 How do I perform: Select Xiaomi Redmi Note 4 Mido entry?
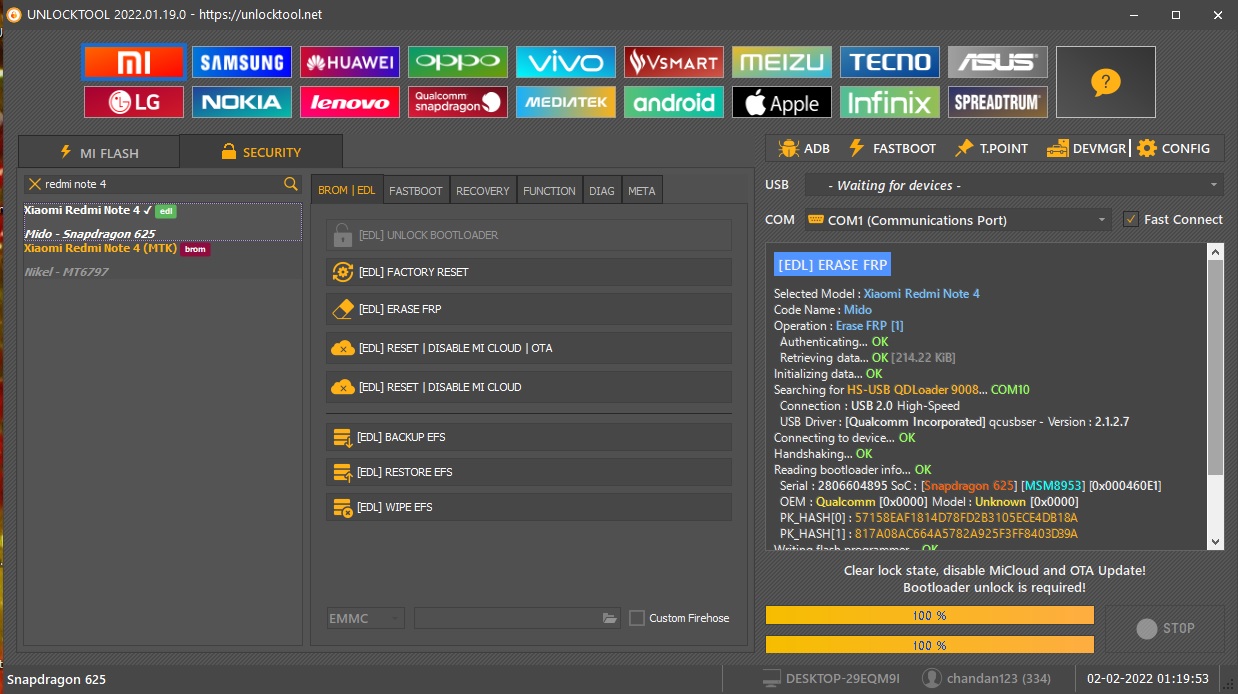(x=162, y=222)
